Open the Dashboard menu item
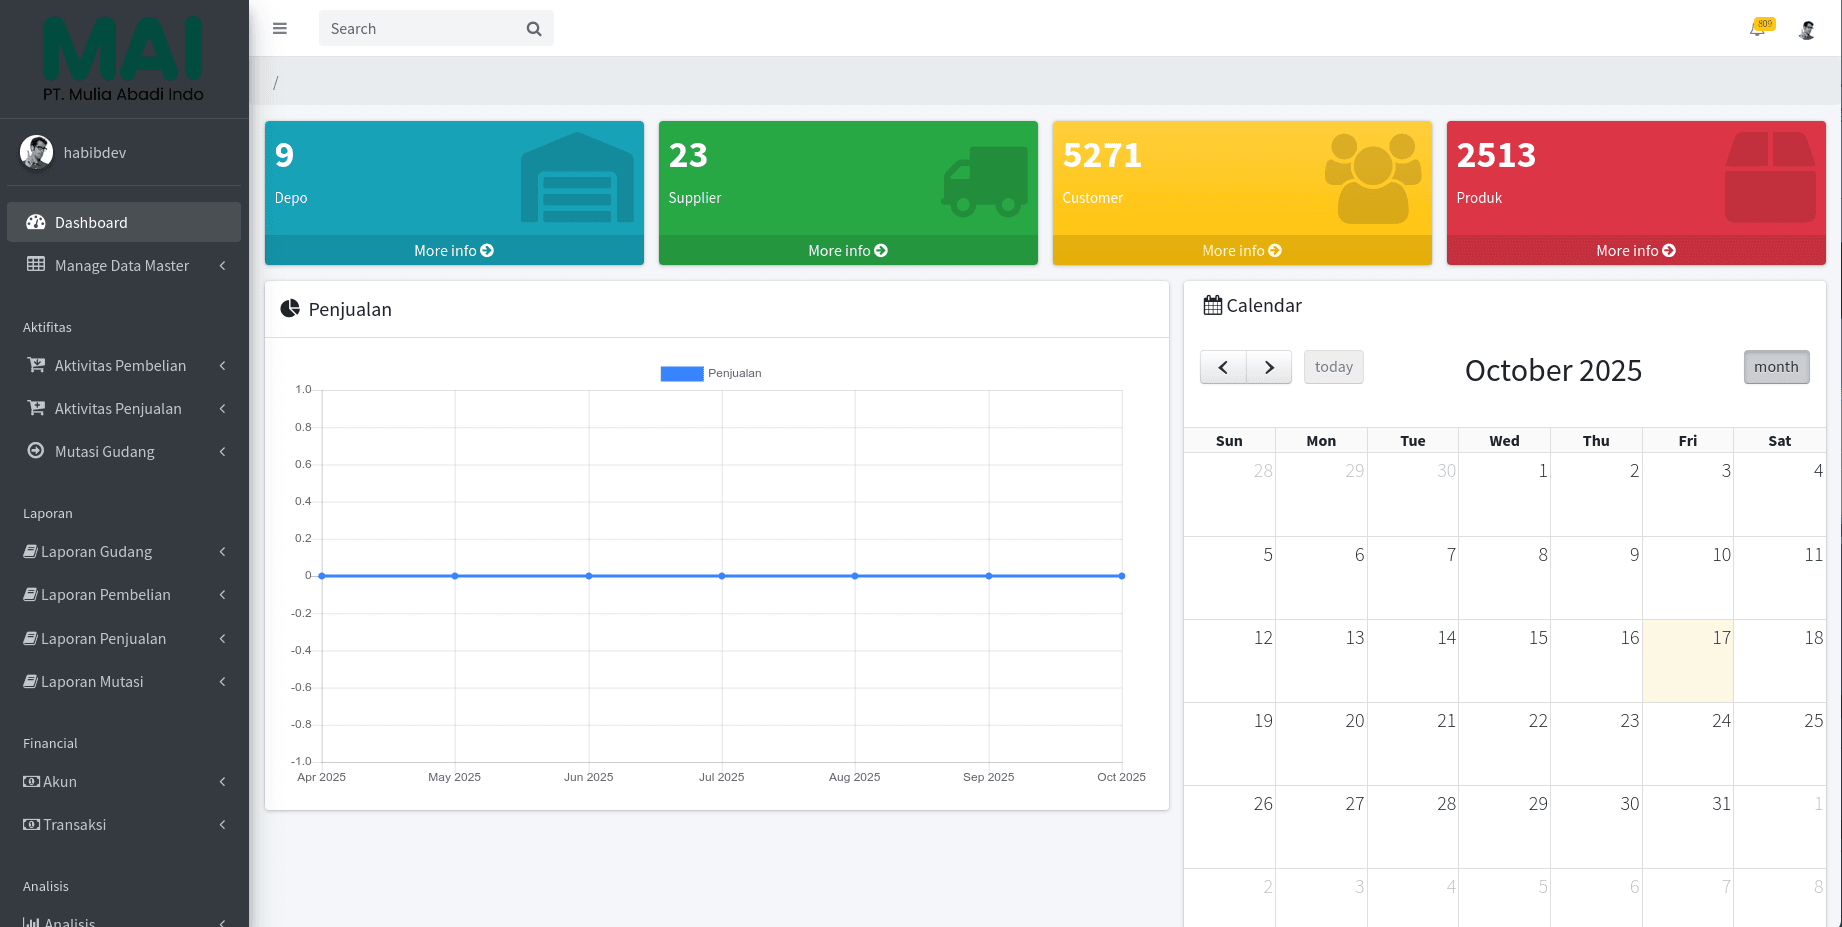The image size is (1842, 927). coord(124,222)
